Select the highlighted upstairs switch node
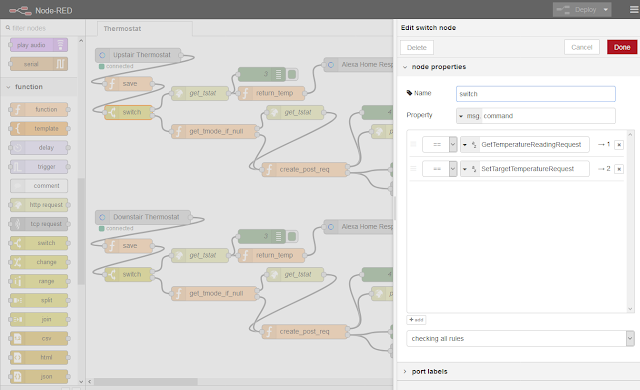The height and width of the screenshot is (390, 640). 128,112
